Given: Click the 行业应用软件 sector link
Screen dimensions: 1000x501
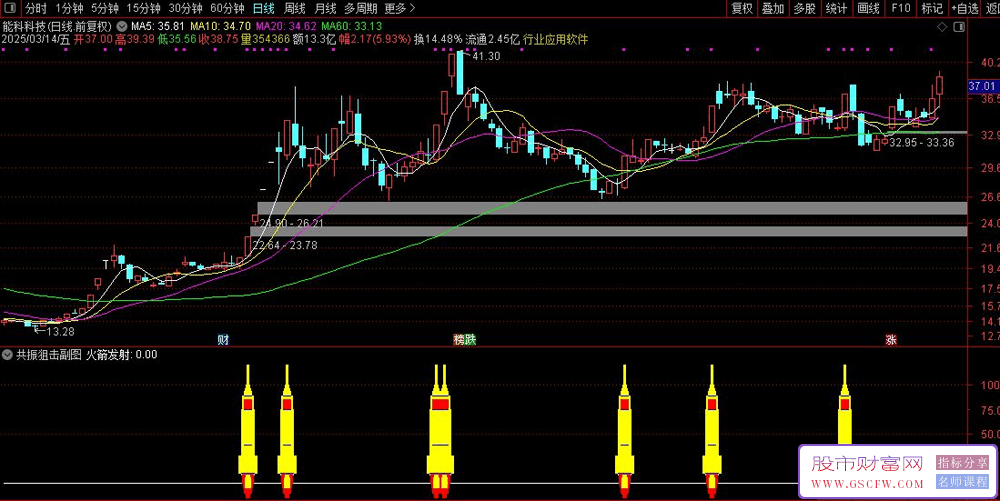Looking at the screenshot, I should [555, 40].
